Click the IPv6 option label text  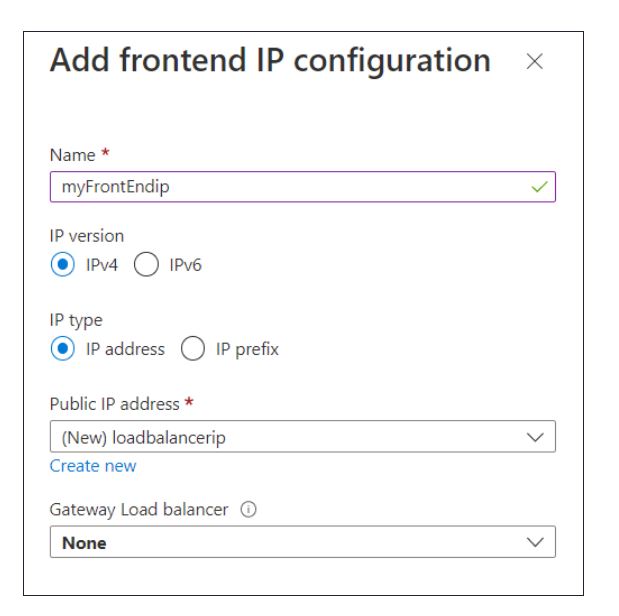tap(186, 265)
